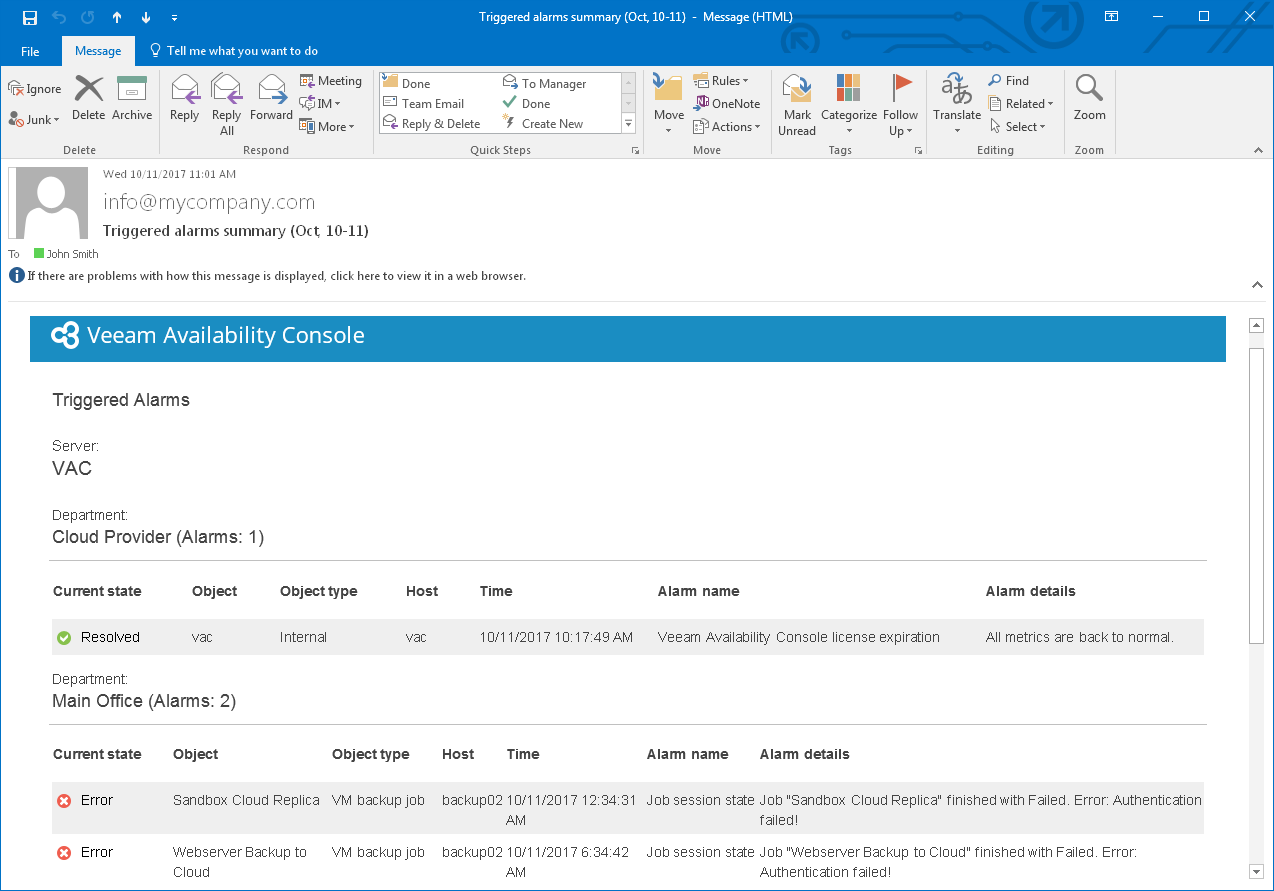Click the sender's avatar picture
The height and width of the screenshot is (891, 1274).
click(48, 203)
